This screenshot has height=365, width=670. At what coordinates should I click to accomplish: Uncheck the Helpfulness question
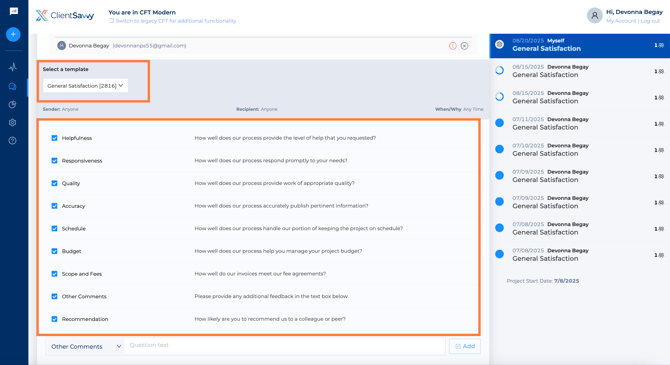point(54,138)
